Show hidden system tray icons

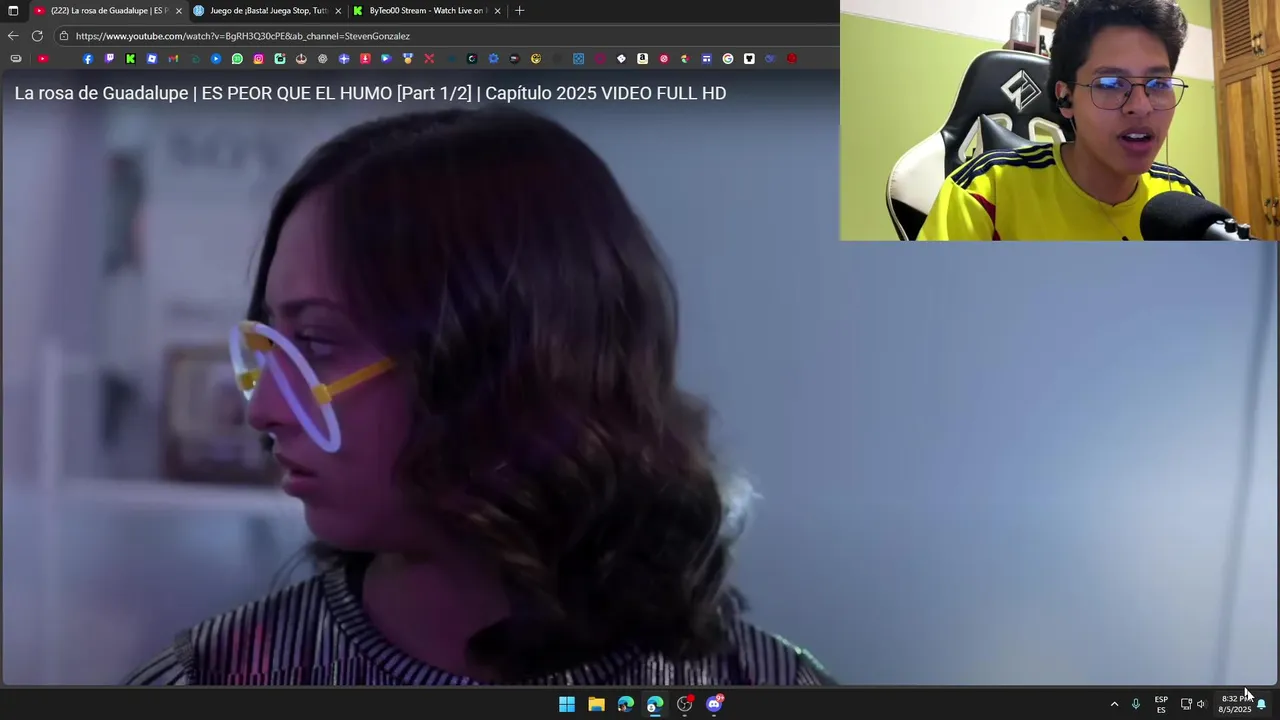pos(1114,704)
